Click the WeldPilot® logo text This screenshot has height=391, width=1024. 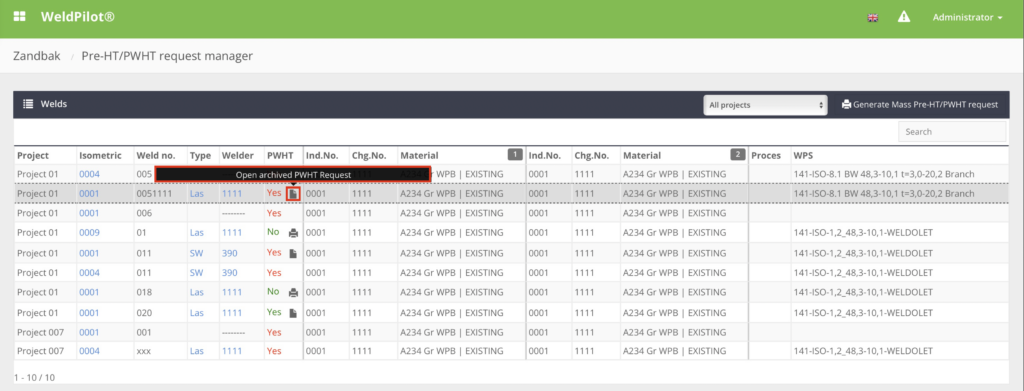tap(78, 17)
